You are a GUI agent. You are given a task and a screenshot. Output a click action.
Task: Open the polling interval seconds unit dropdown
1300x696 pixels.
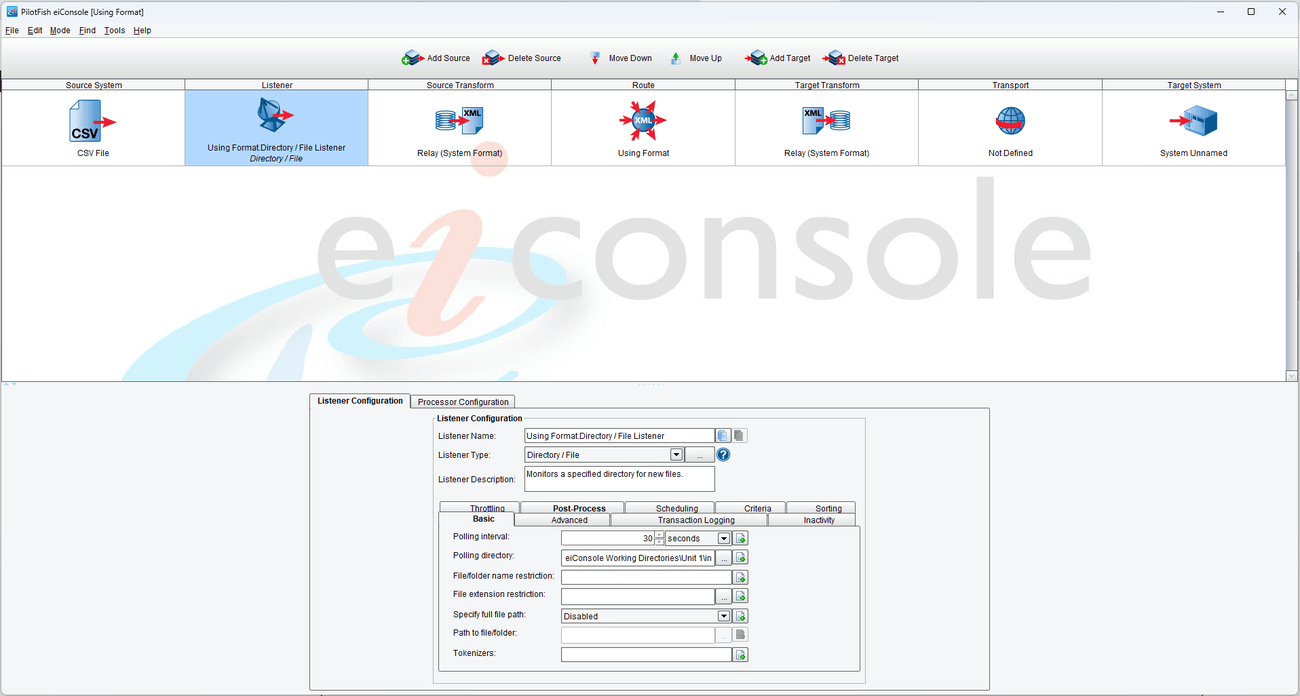coord(724,538)
